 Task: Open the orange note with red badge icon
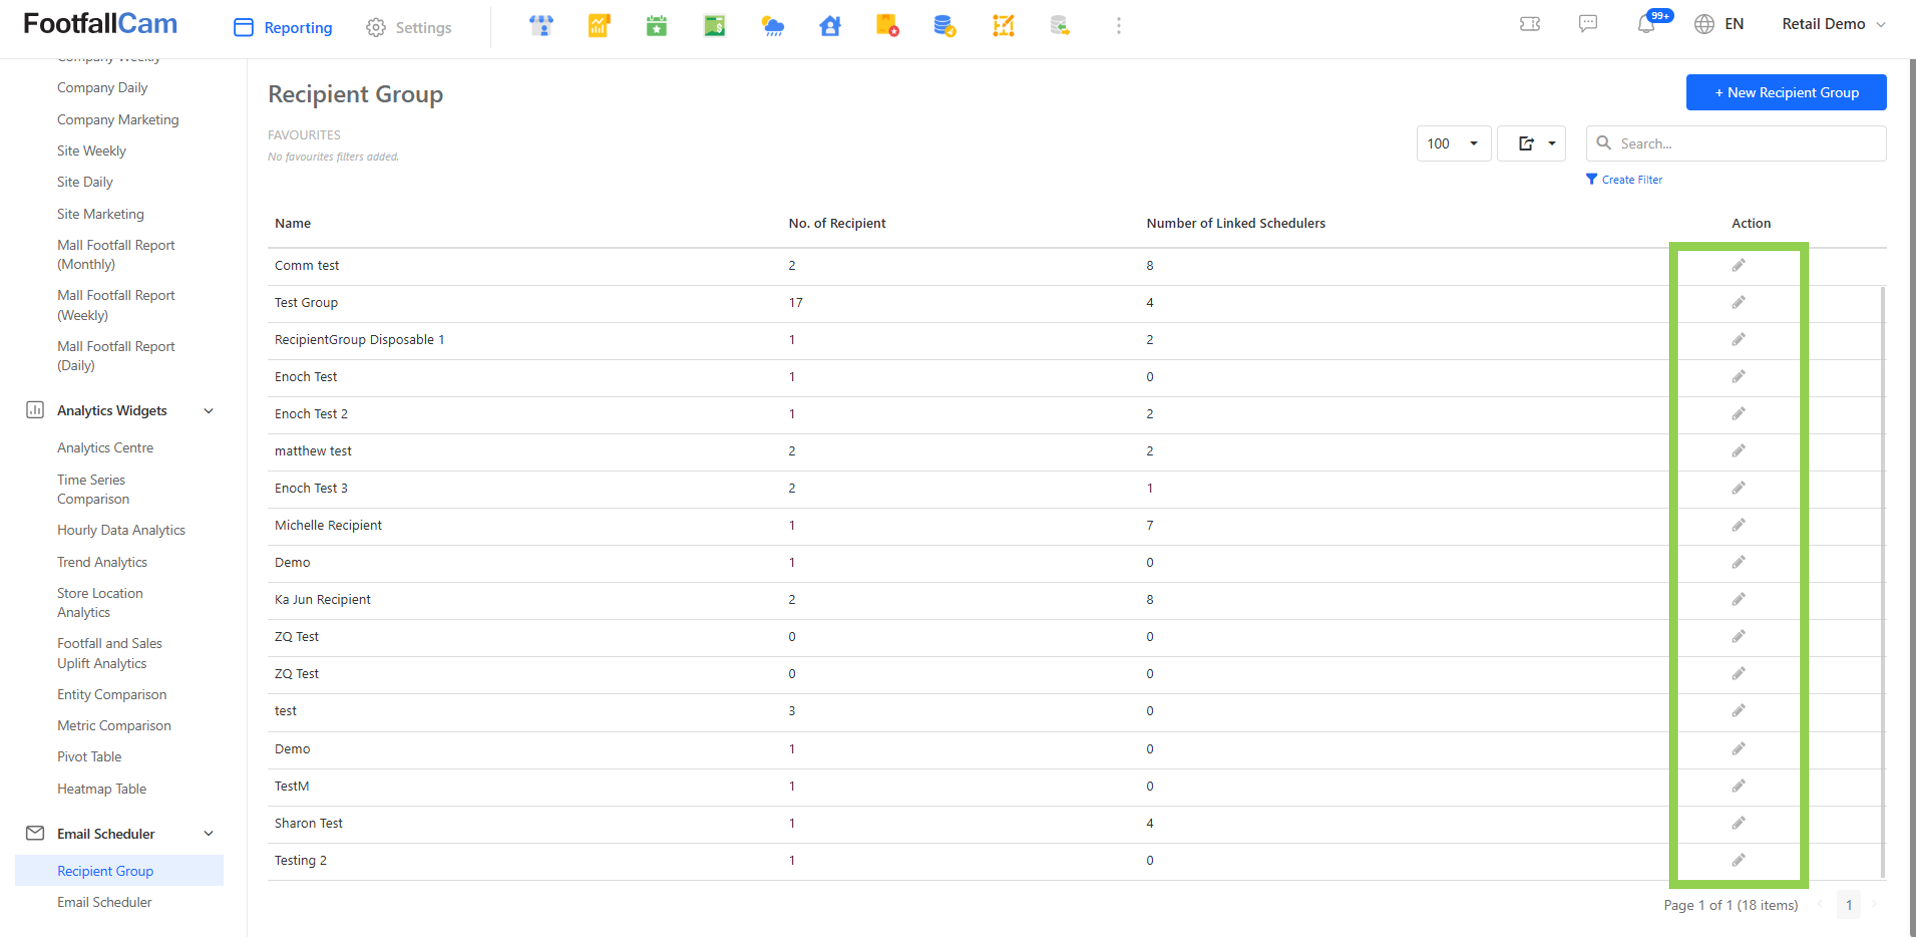887,26
